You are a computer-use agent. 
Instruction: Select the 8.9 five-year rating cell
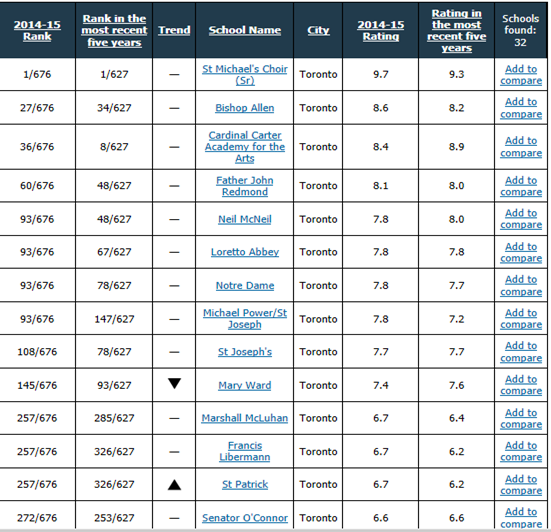456,147
